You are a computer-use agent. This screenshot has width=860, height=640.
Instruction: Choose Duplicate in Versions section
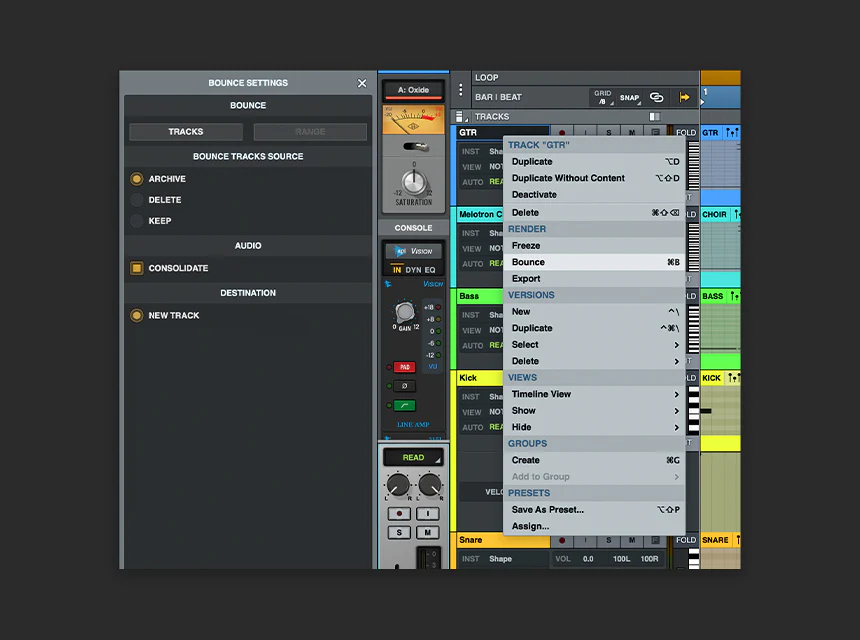point(595,328)
